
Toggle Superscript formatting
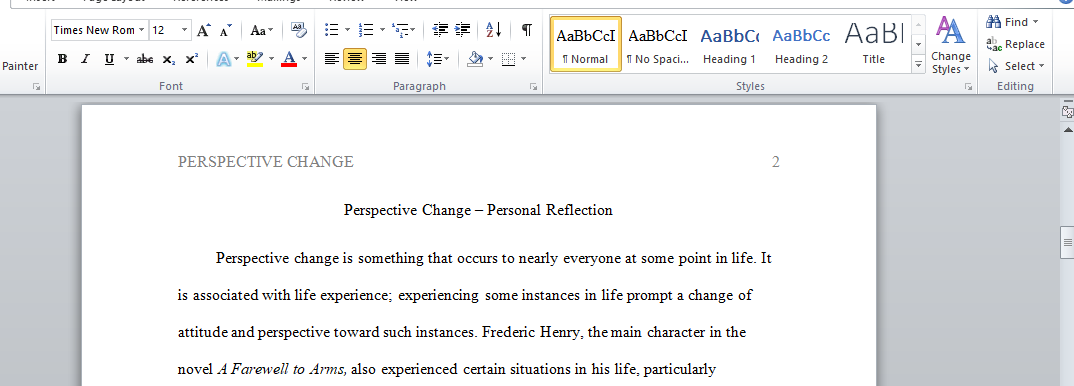point(192,60)
